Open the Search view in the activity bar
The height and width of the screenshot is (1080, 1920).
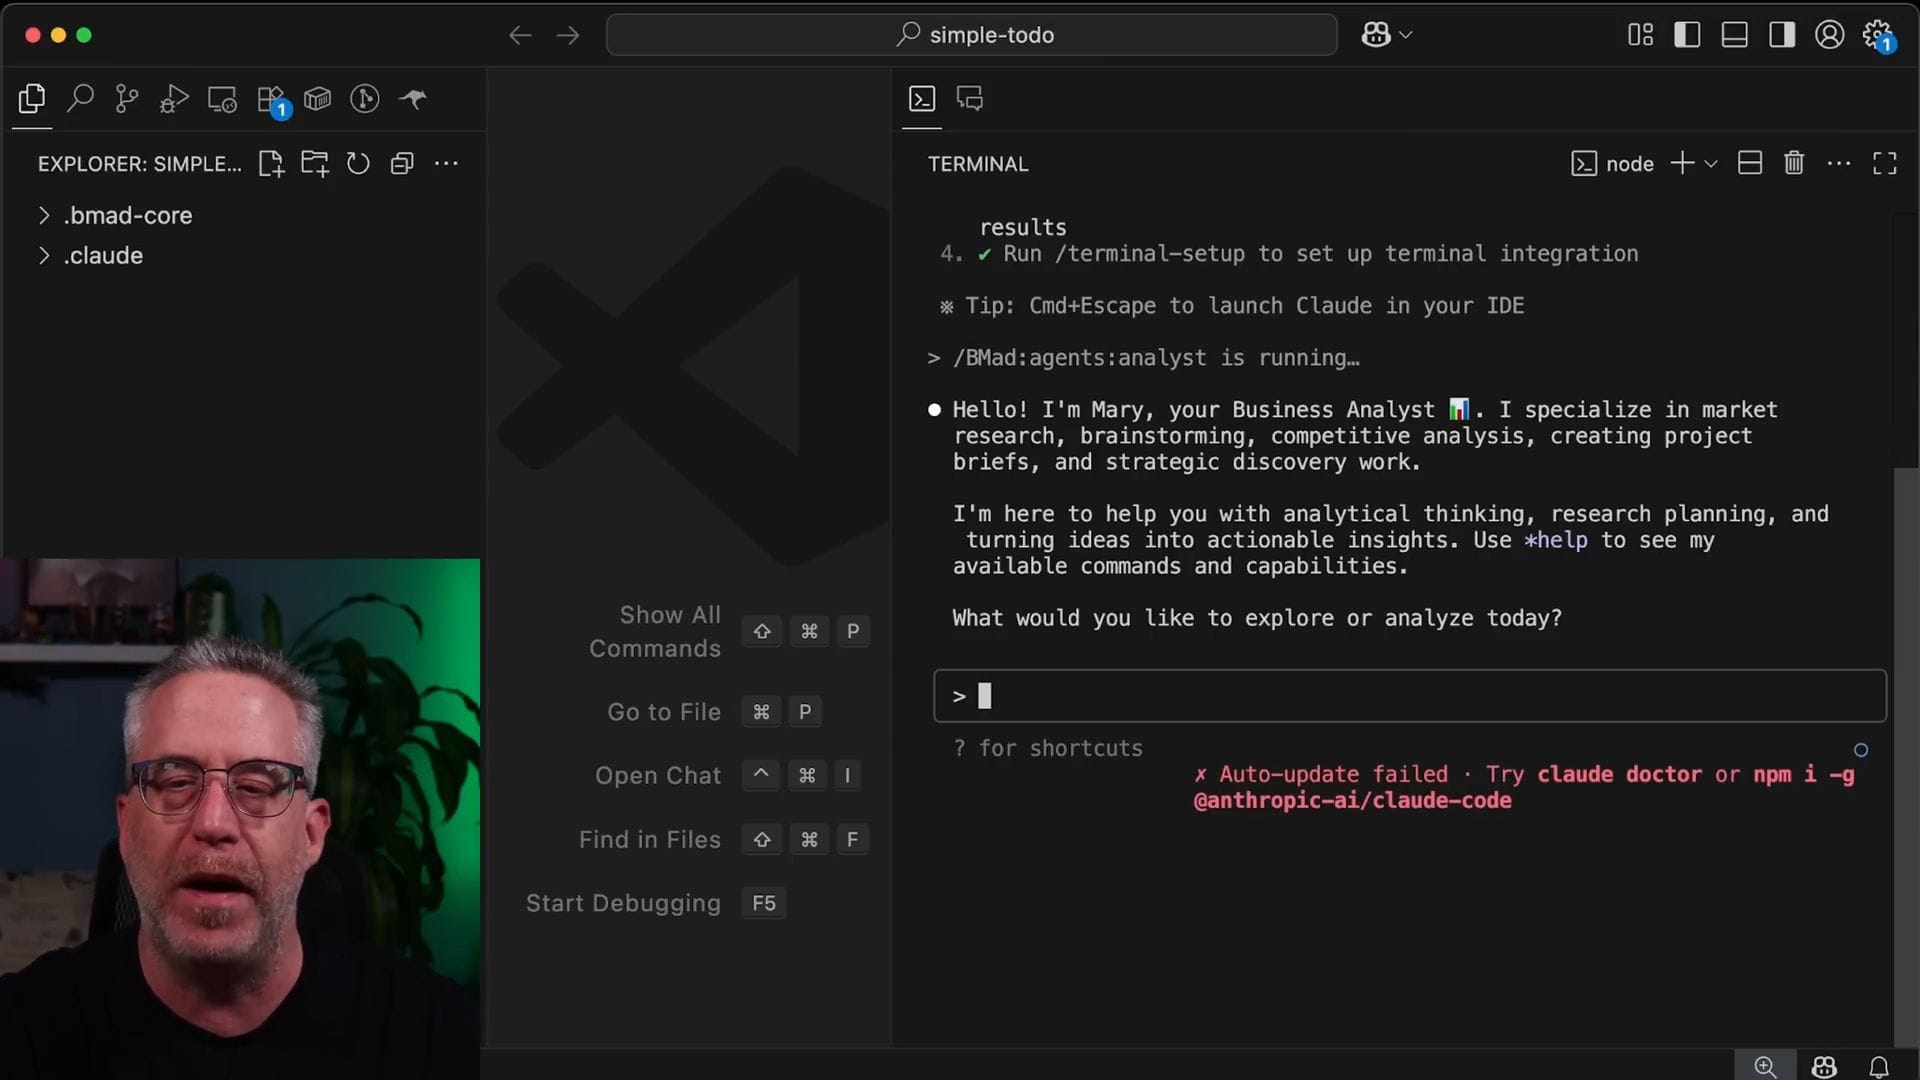pos(80,99)
